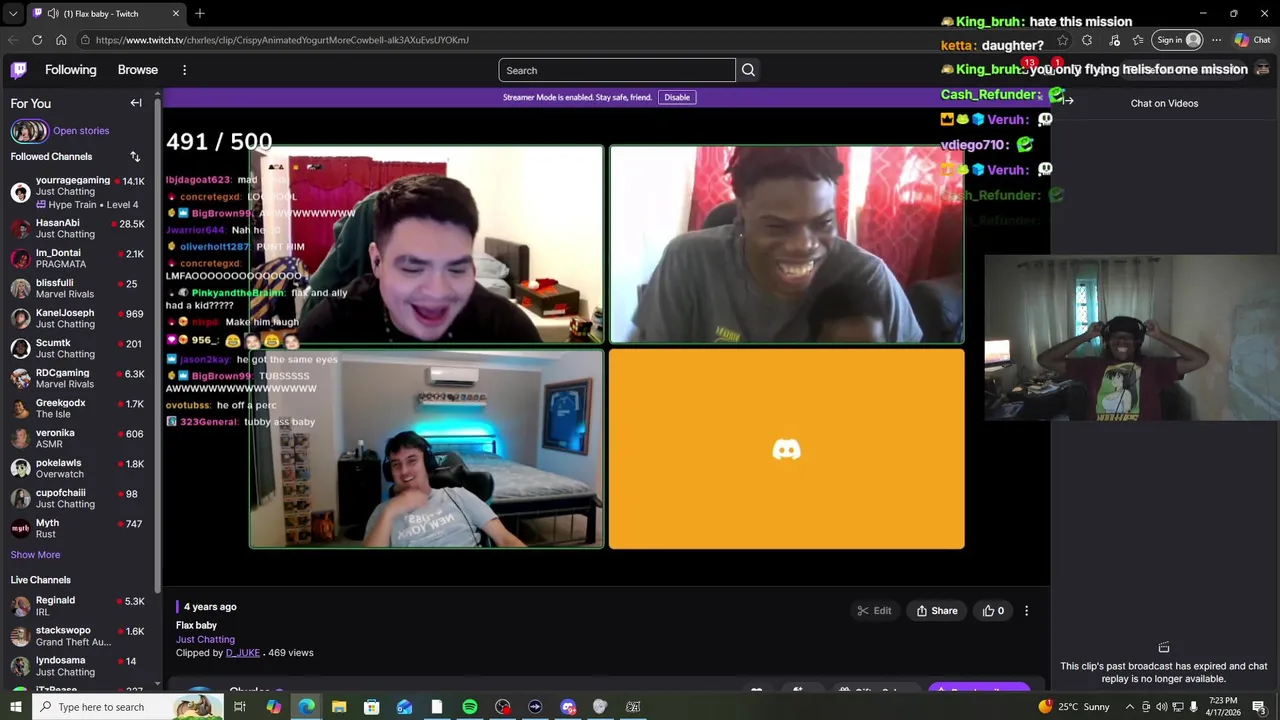This screenshot has width=1280, height=720.
Task: Click the clip video player
Action: click(x=606, y=347)
